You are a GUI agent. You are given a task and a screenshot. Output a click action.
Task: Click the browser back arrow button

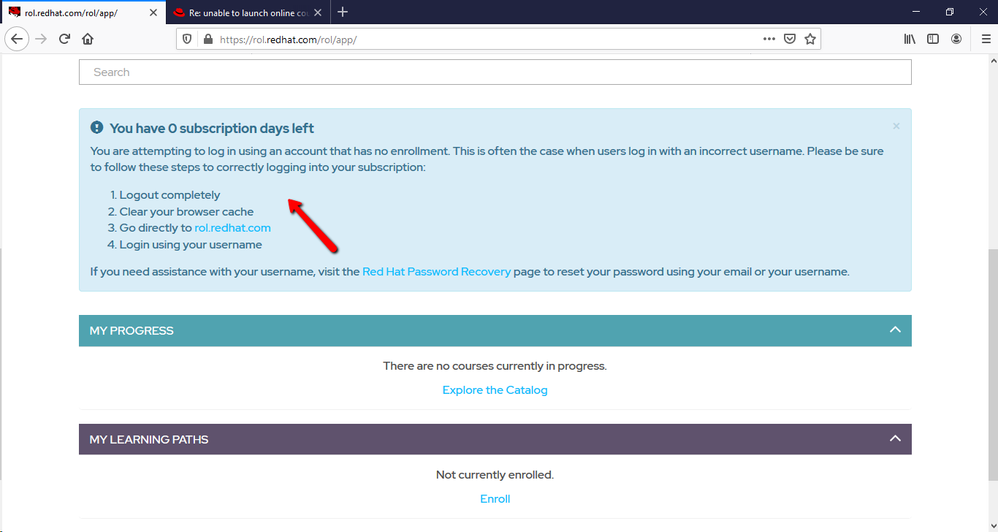[17, 39]
